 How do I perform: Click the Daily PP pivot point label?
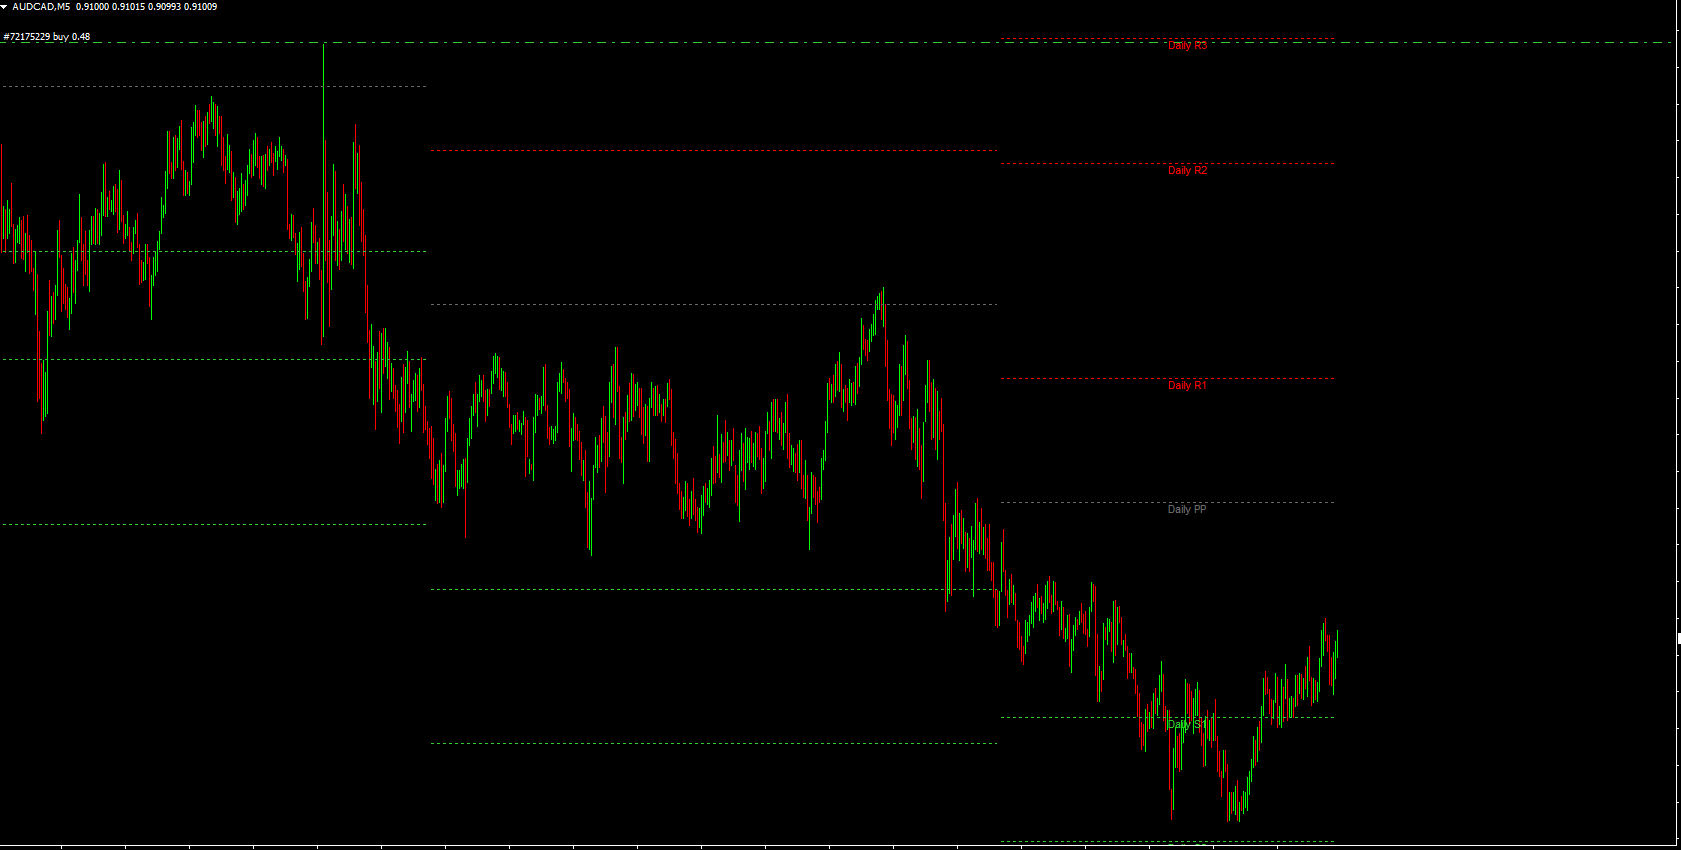pos(1187,510)
